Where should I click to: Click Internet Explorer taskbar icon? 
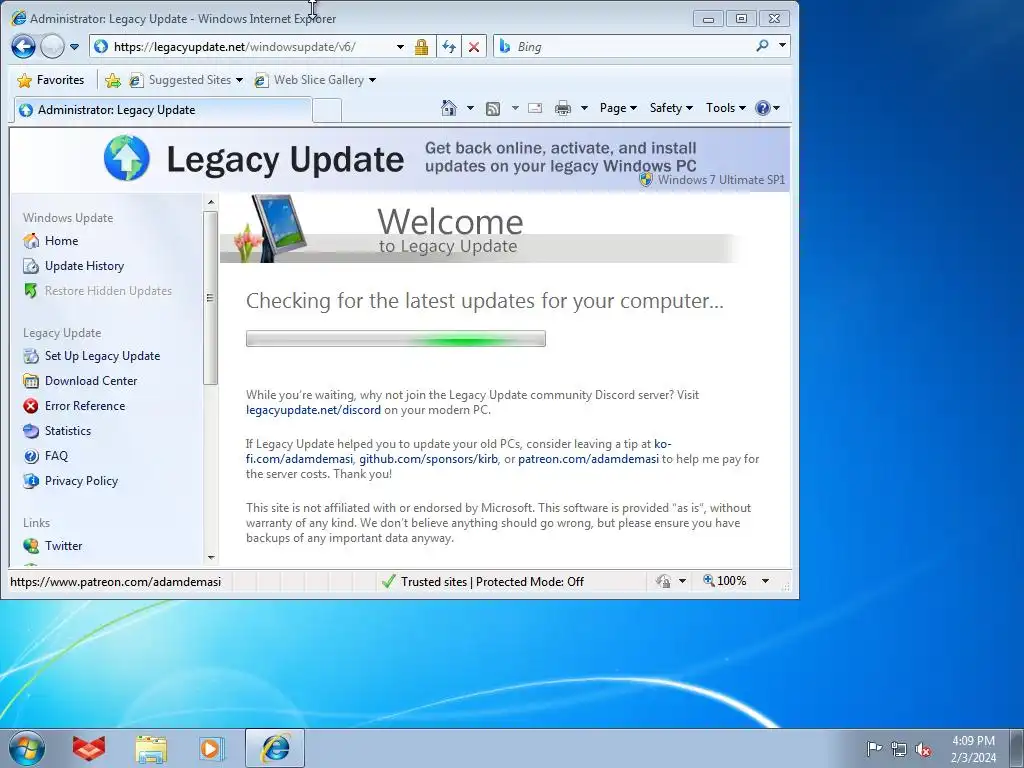click(x=275, y=748)
